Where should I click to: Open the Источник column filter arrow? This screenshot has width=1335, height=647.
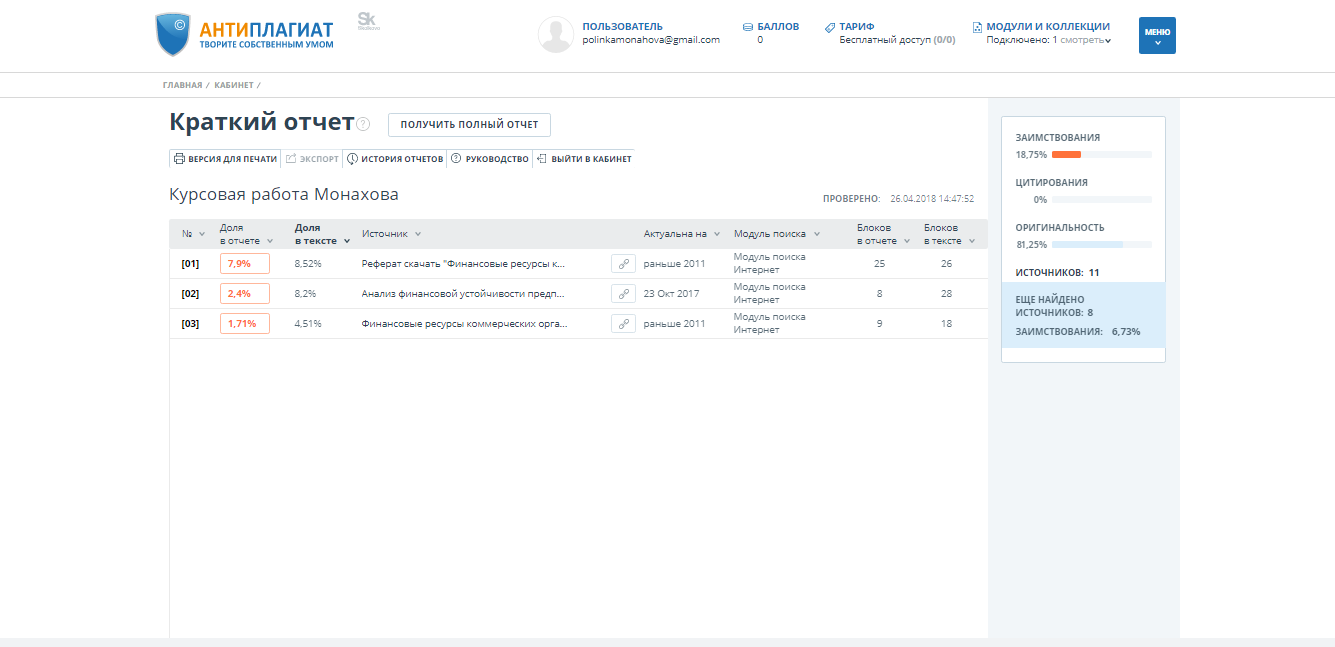(x=418, y=234)
